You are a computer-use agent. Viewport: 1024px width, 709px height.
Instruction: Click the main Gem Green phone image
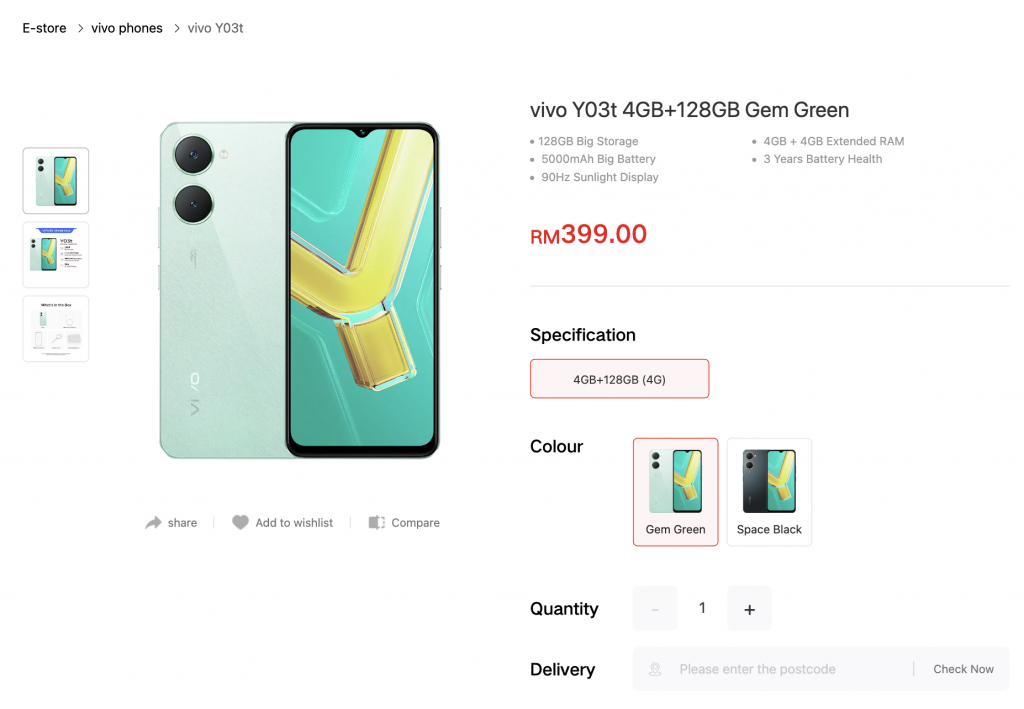click(300, 290)
